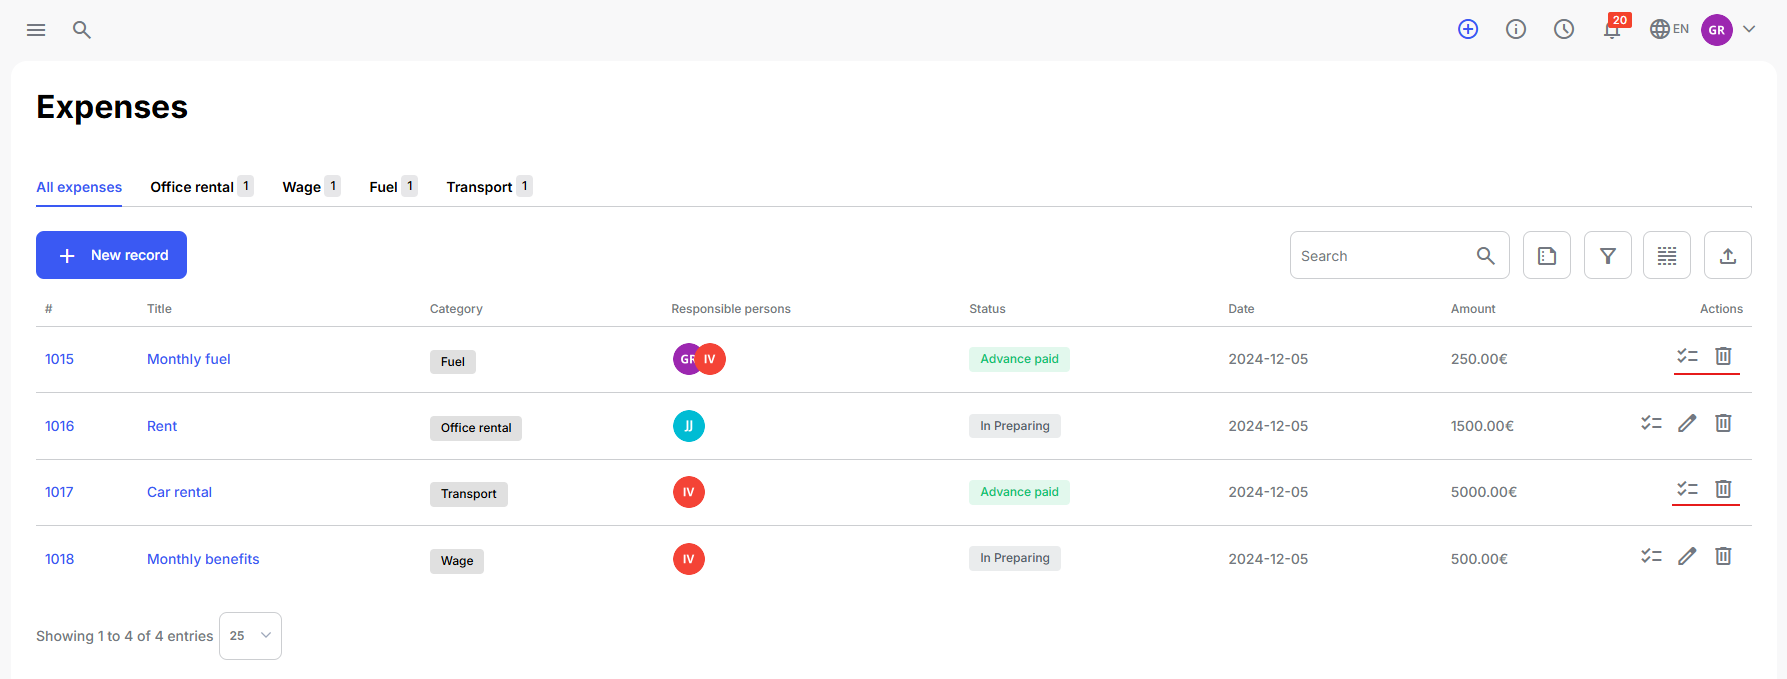Viewport: 1787px width, 679px height.
Task: Open the column layout grid icon
Action: coord(1667,255)
